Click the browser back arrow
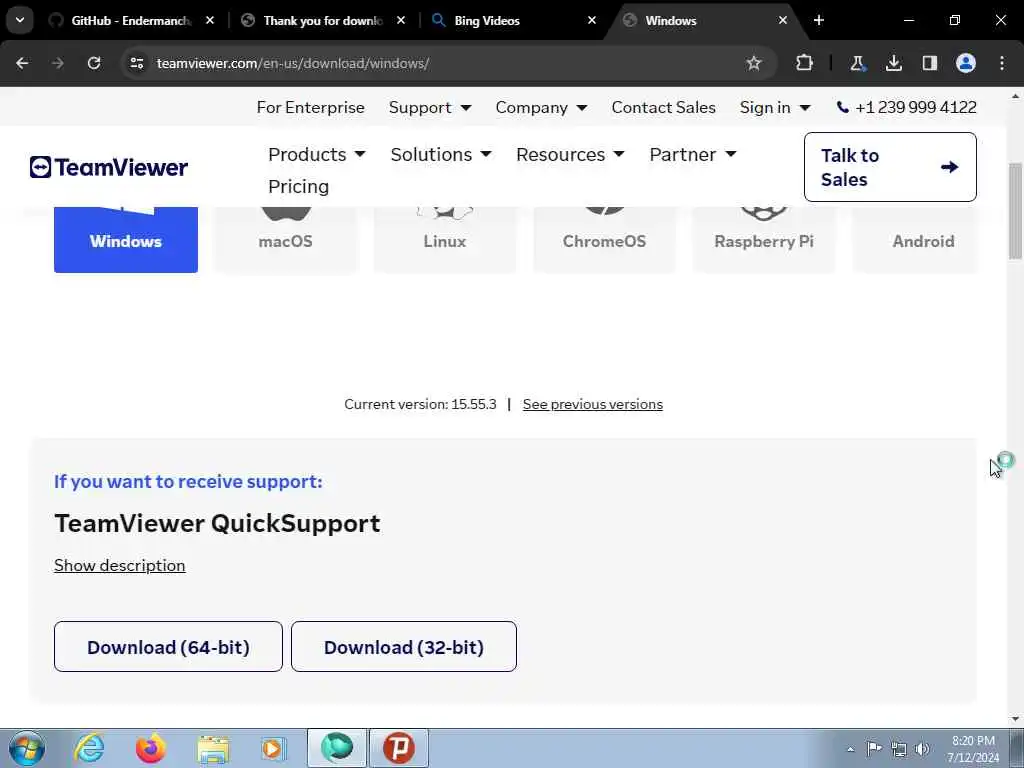This screenshot has width=1024, height=768. click(22, 63)
